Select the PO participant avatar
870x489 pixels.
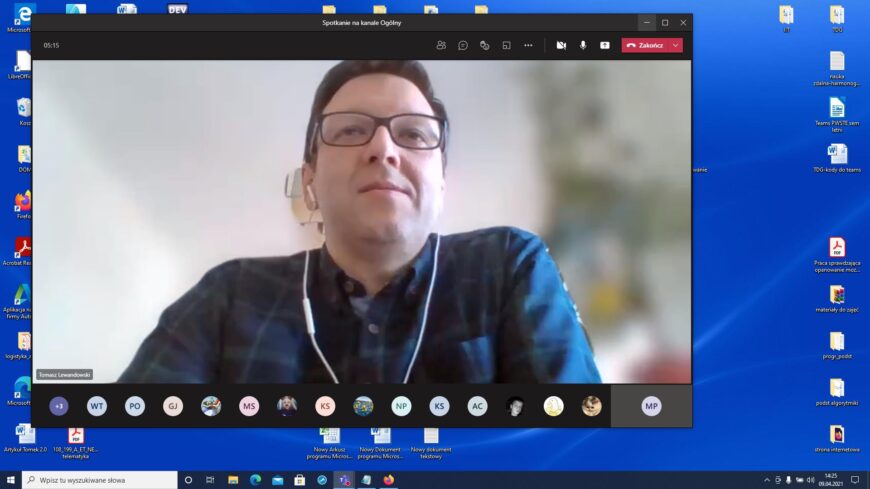pyautogui.click(x=135, y=406)
